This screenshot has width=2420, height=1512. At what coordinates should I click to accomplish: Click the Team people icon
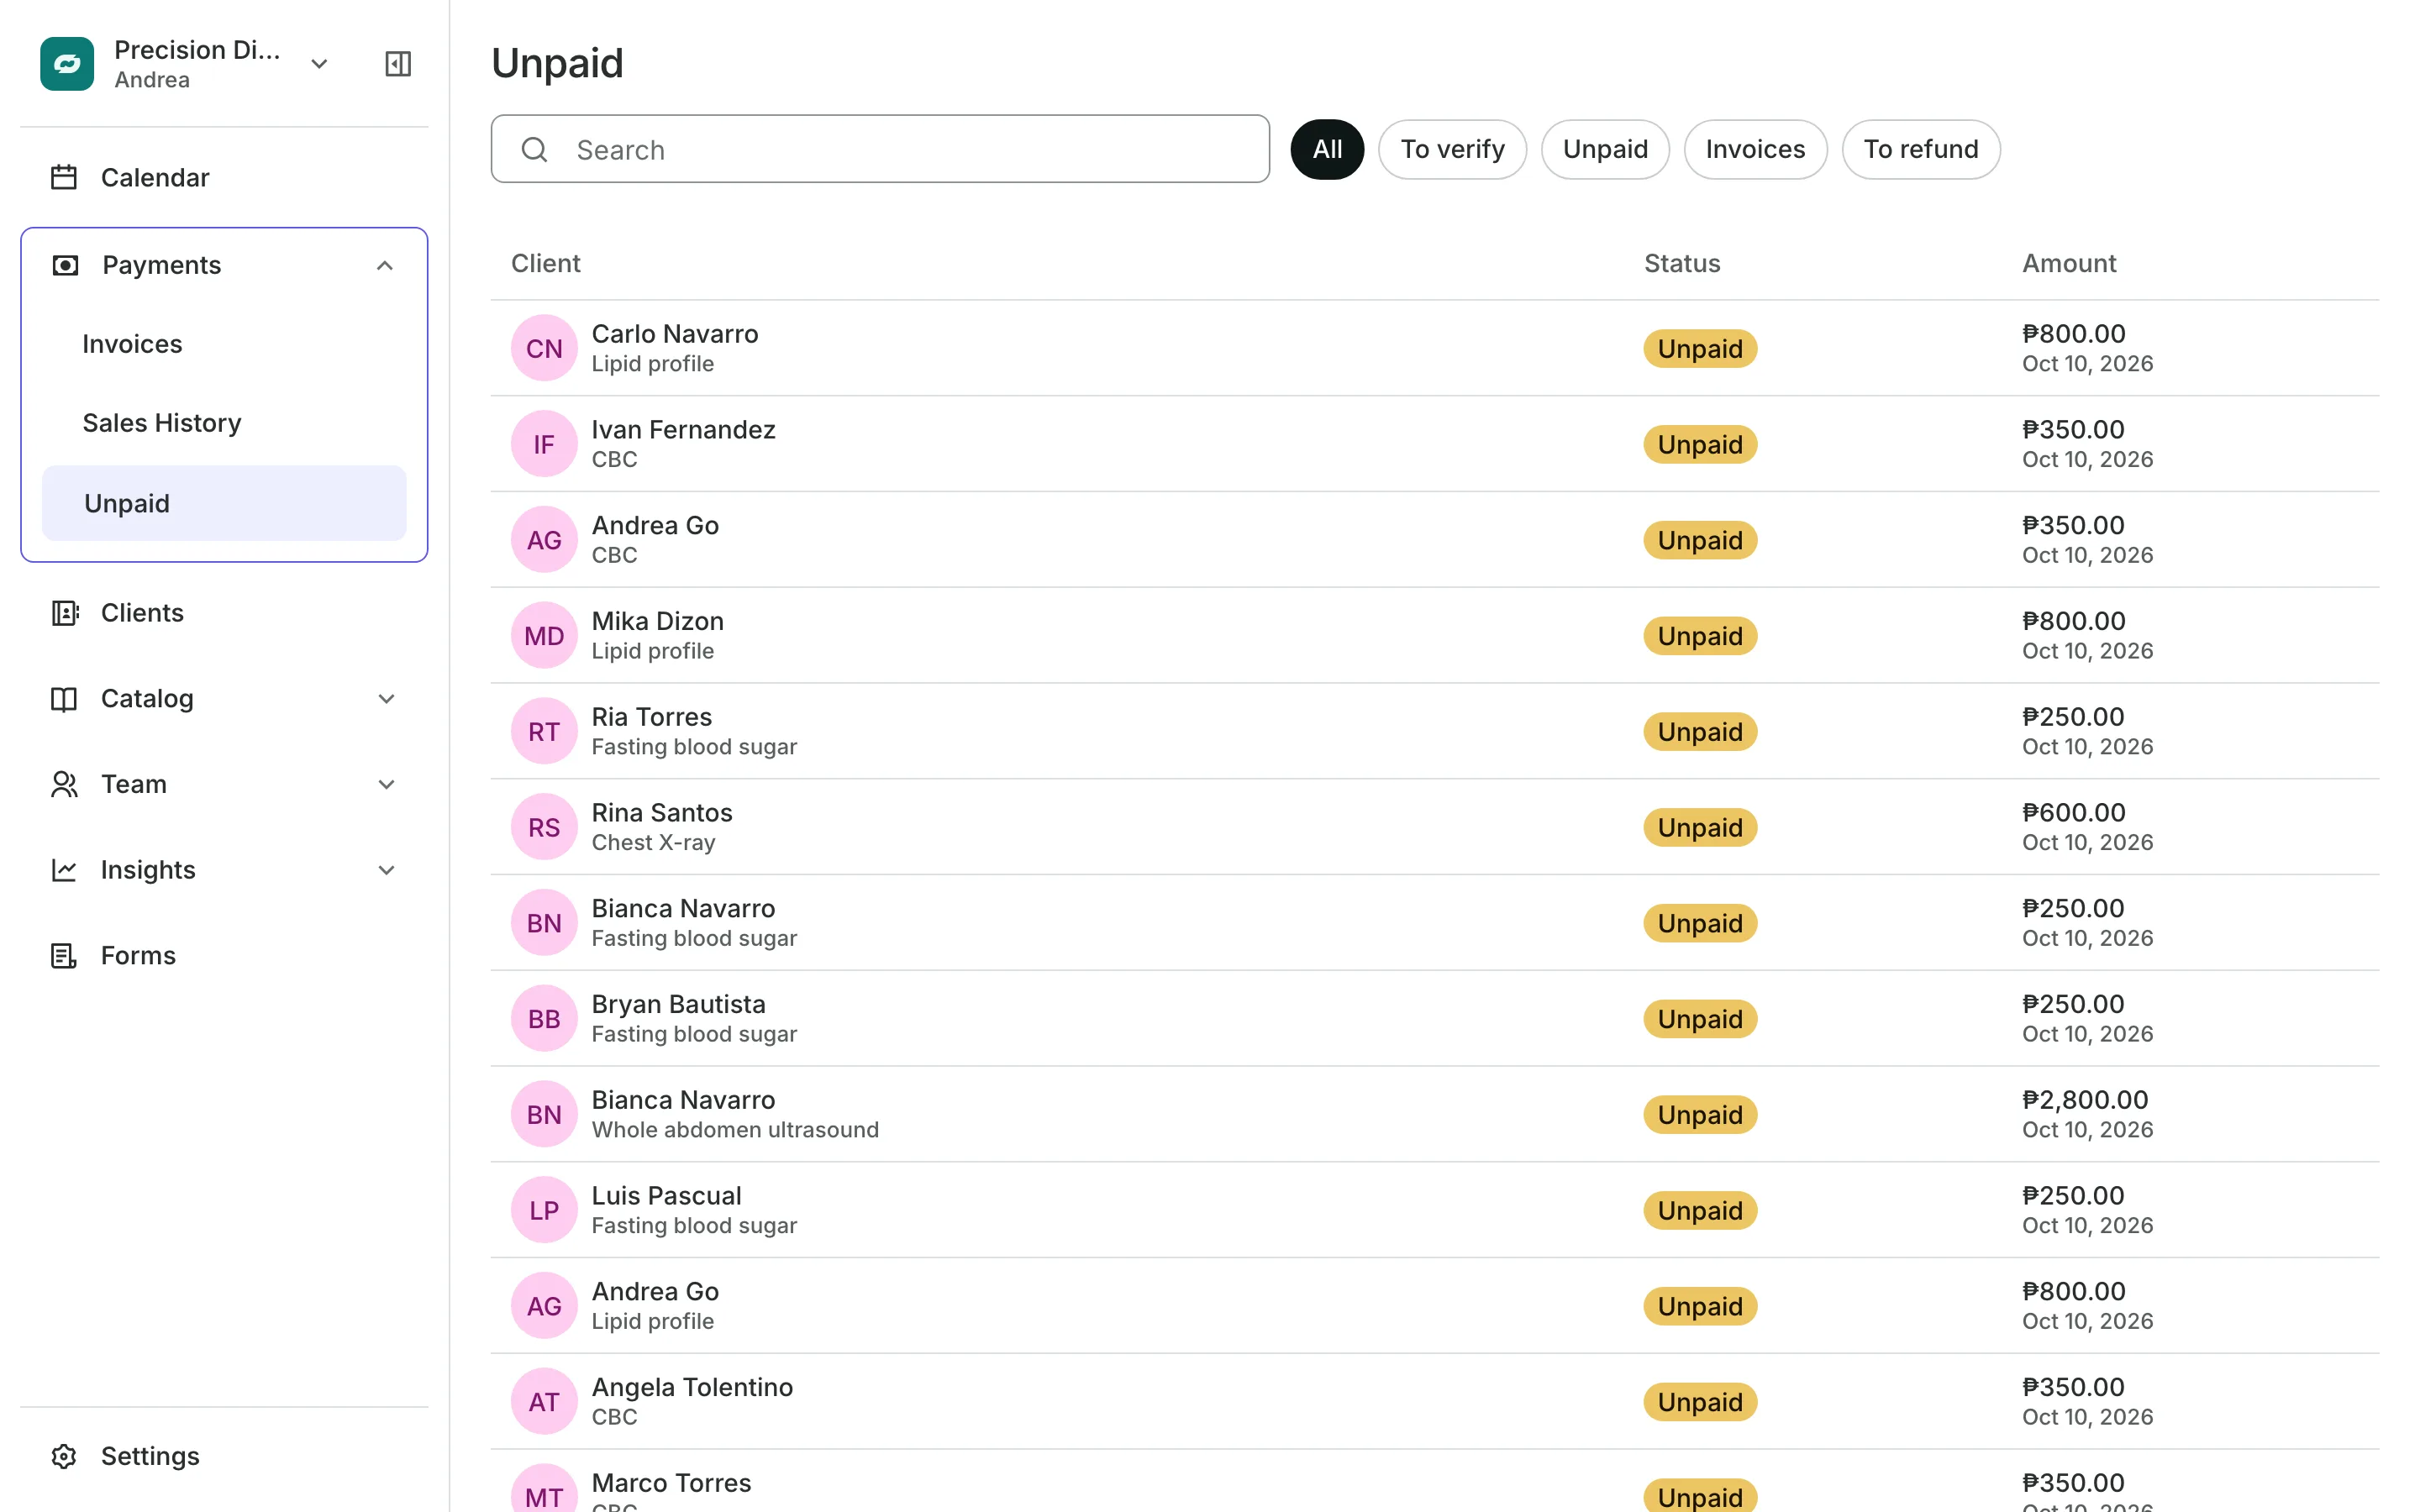[x=64, y=785]
